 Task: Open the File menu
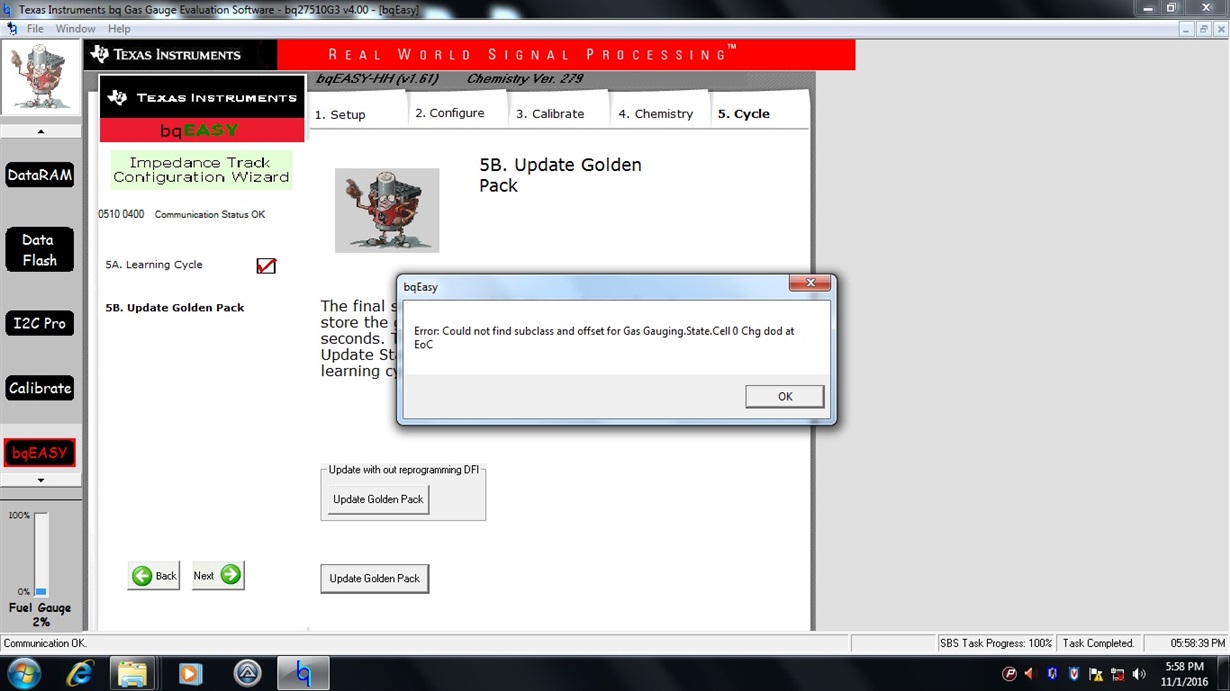[35, 29]
